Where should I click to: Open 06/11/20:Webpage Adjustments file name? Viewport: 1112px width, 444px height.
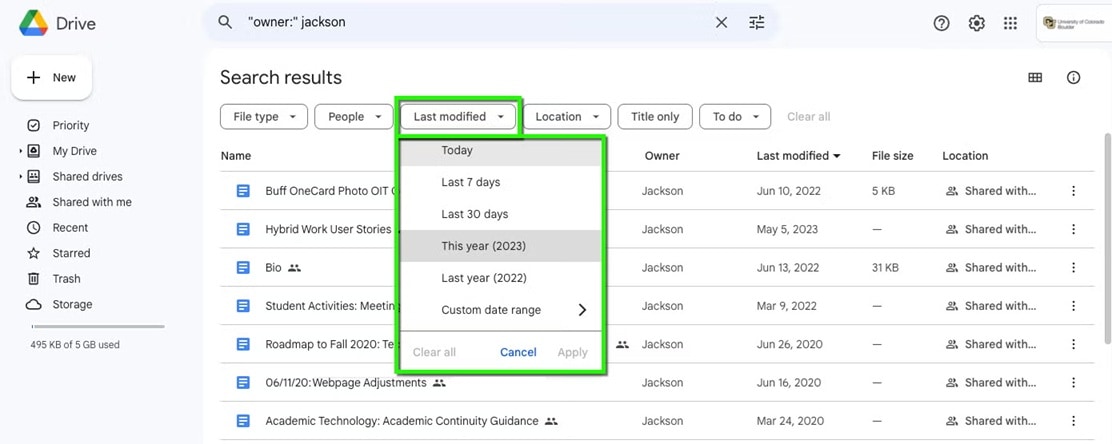click(x=346, y=383)
